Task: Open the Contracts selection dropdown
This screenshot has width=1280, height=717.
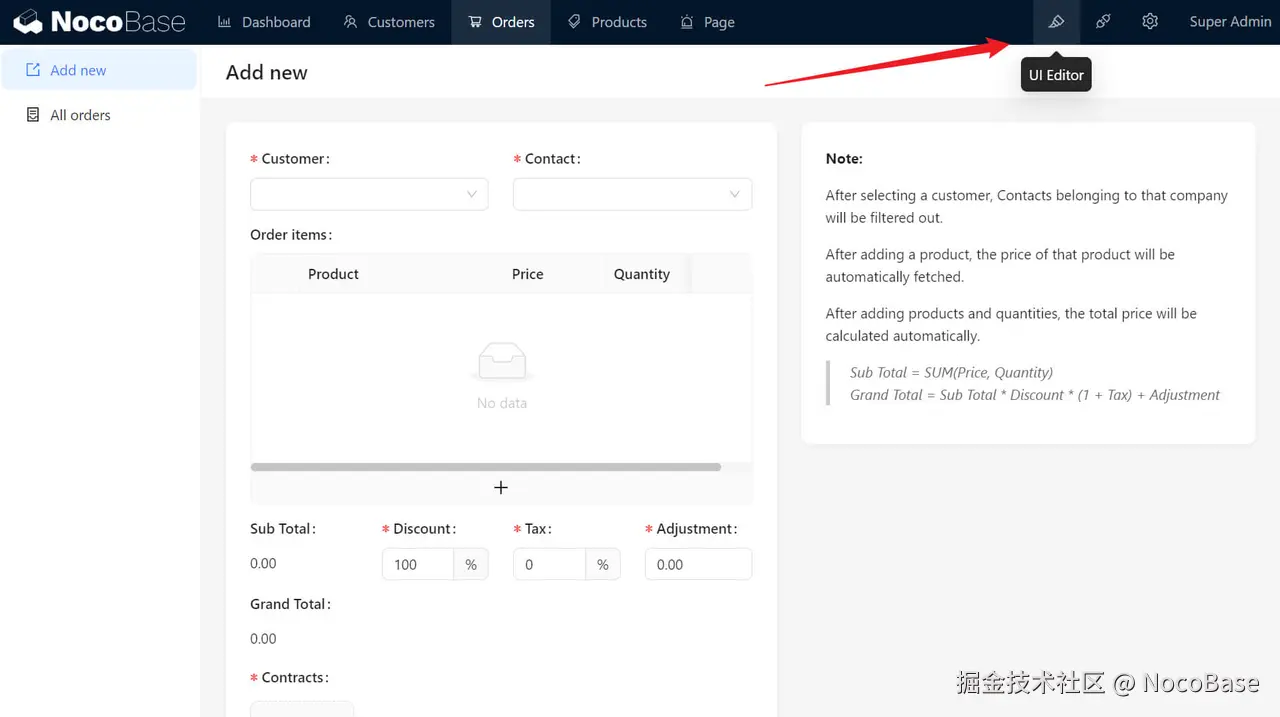Action: pyautogui.click(x=302, y=710)
